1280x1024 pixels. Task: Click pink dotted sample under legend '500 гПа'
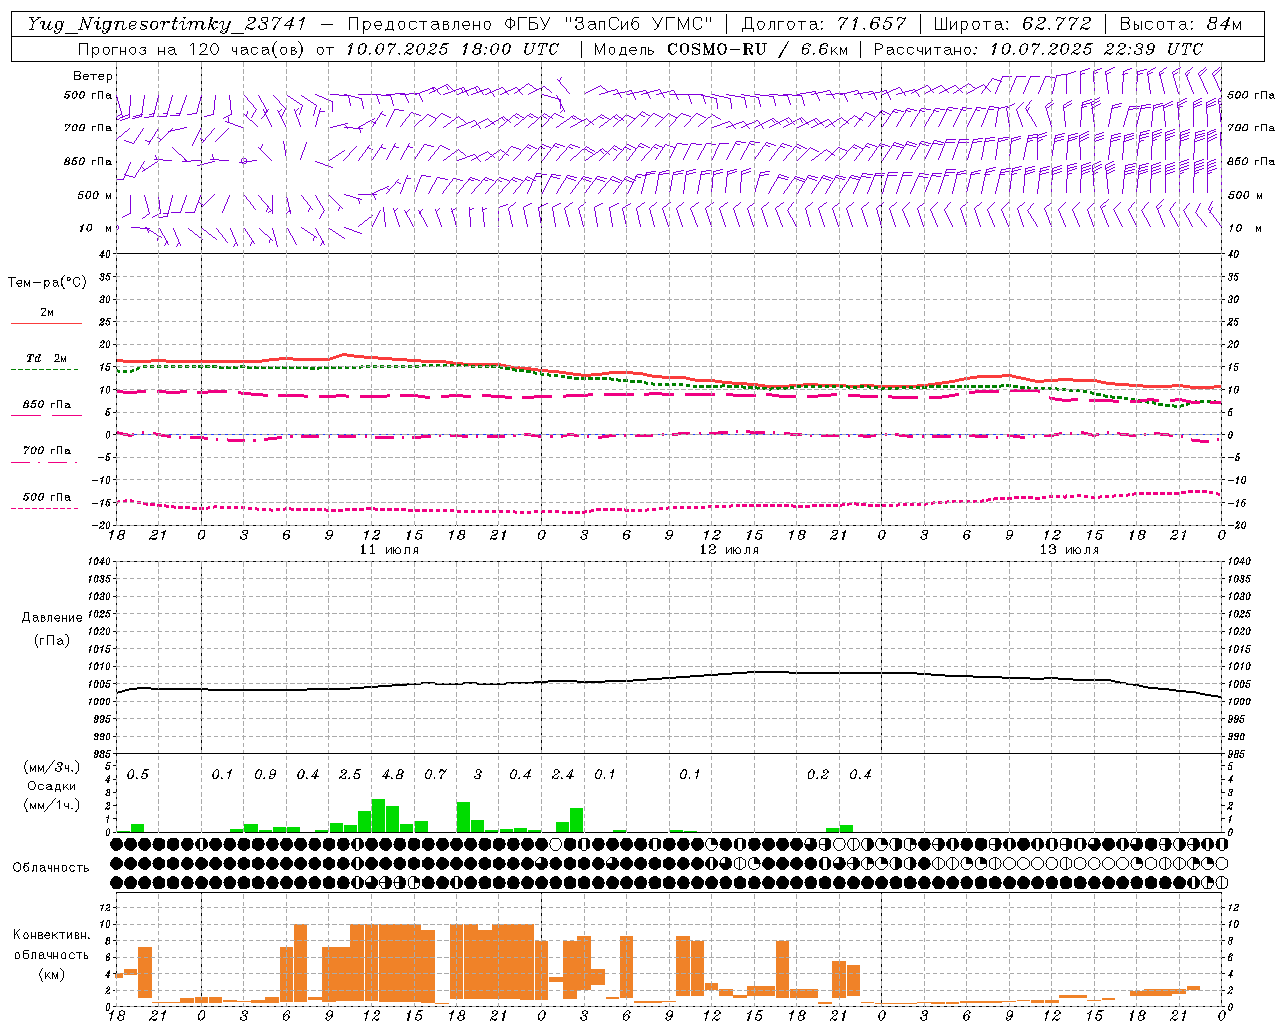[44, 509]
